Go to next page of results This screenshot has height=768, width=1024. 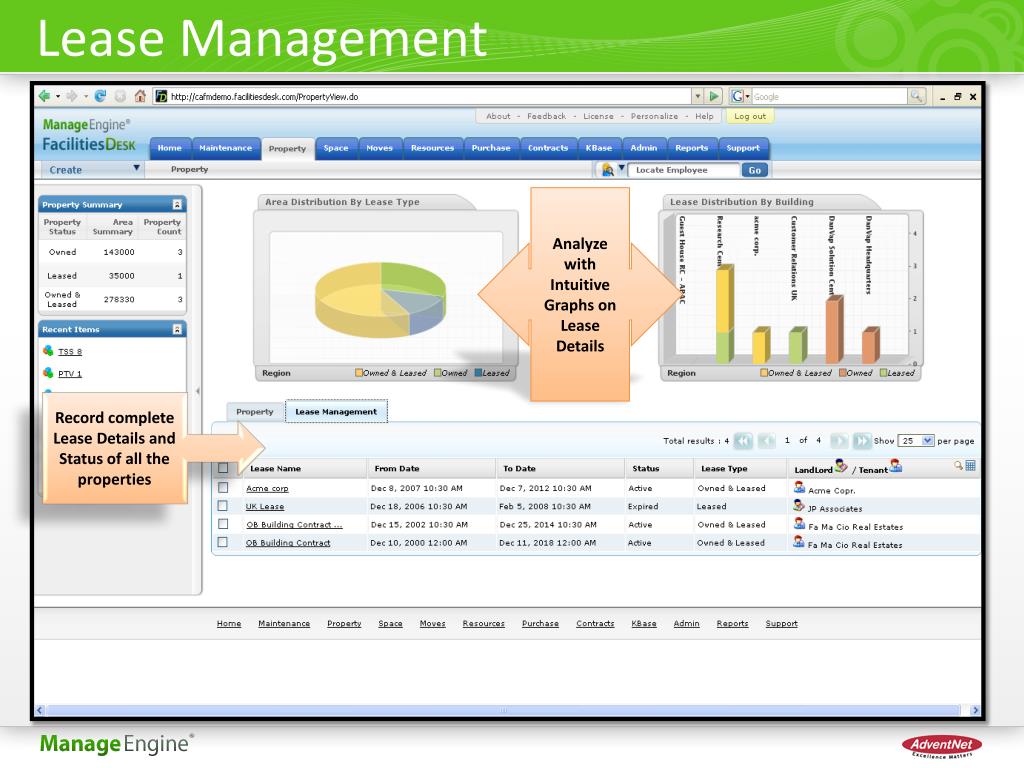pyautogui.click(x=839, y=441)
